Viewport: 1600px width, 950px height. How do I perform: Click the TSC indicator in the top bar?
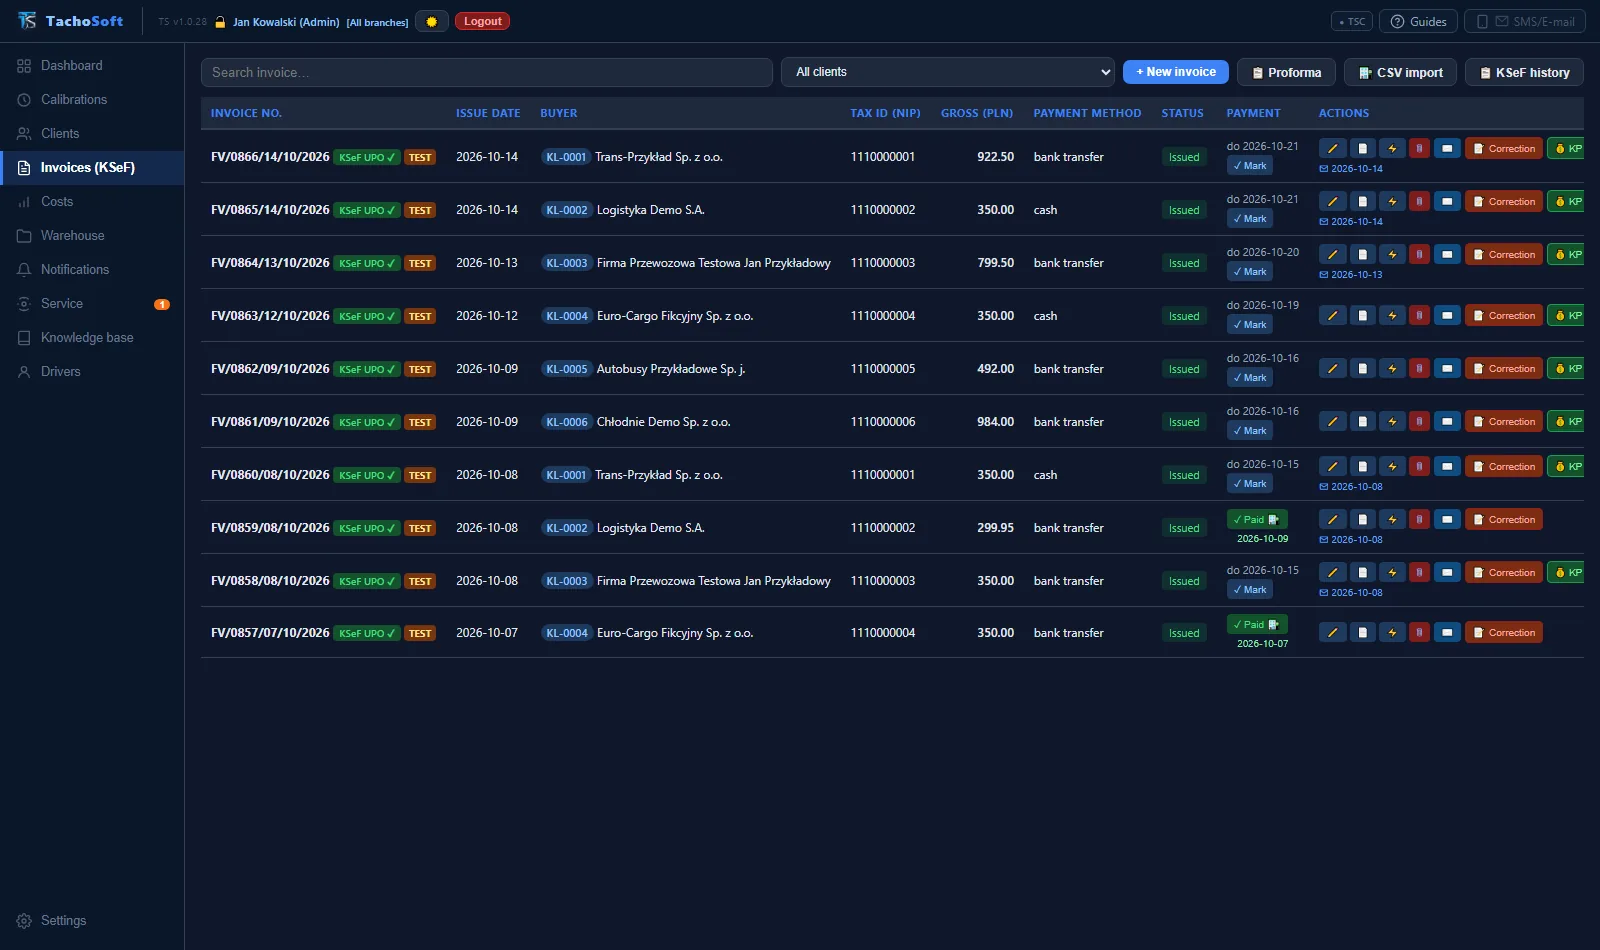pos(1352,22)
